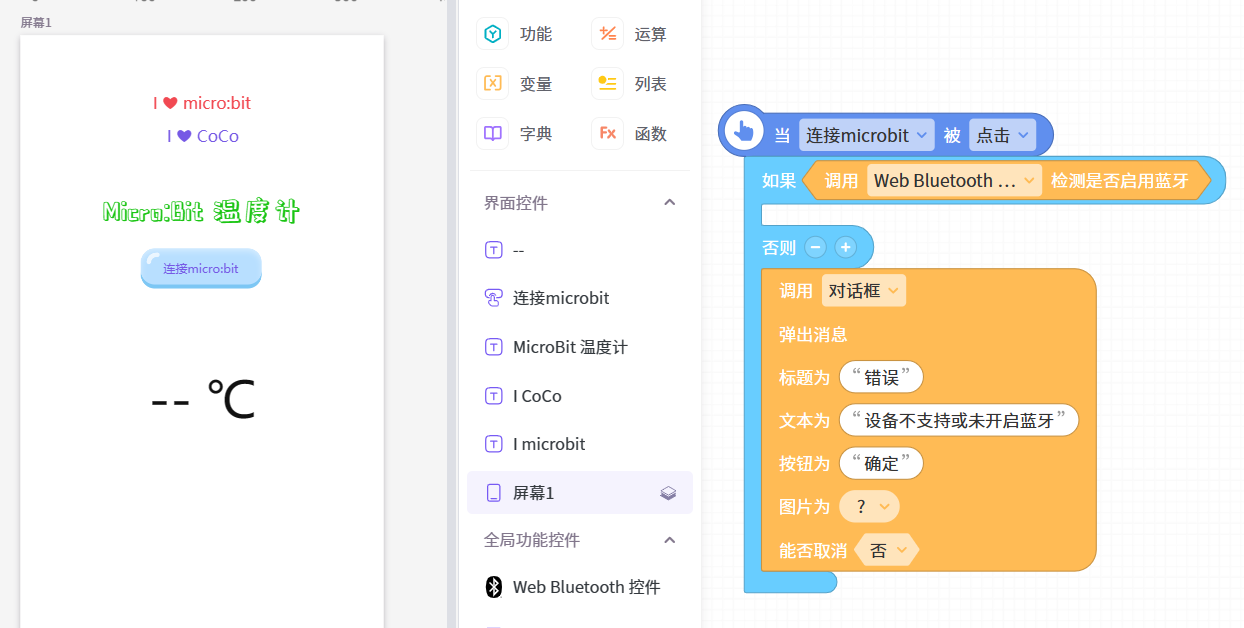Click the 屏幕1 label above the preview
The image size is (1244, 628).
coord(36,22)
